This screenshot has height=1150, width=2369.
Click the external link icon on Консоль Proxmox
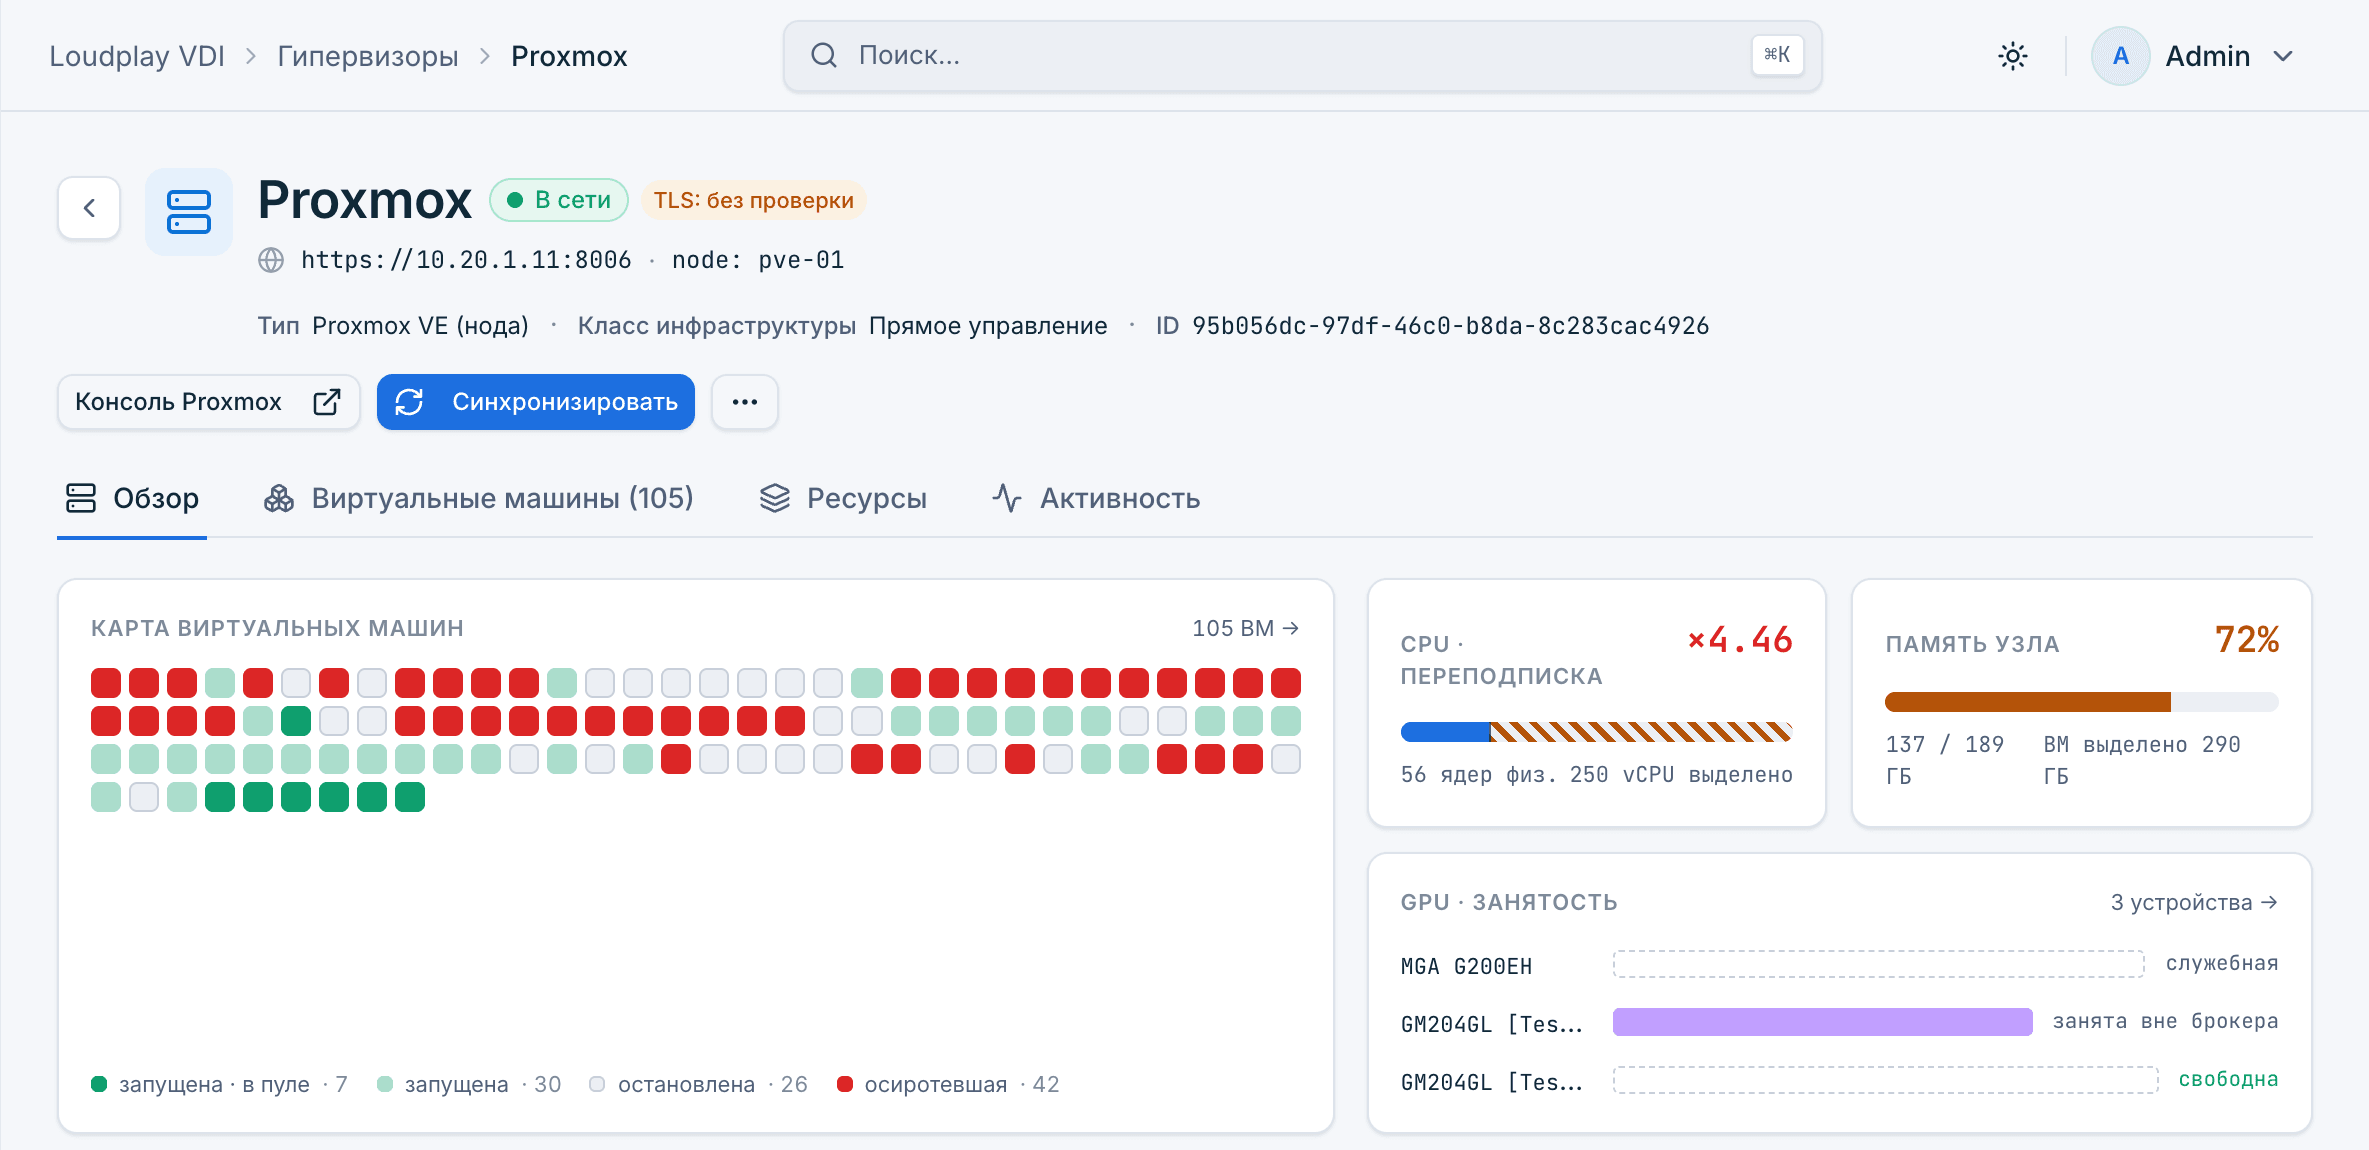click(x=327, y=402)
